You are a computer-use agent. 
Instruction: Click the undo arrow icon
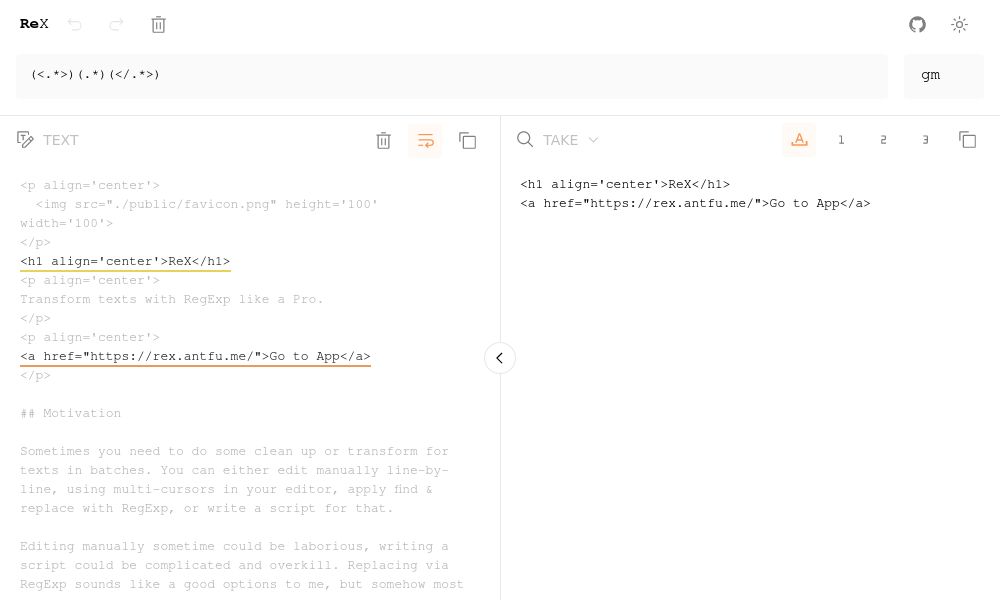tap(75, 25)
